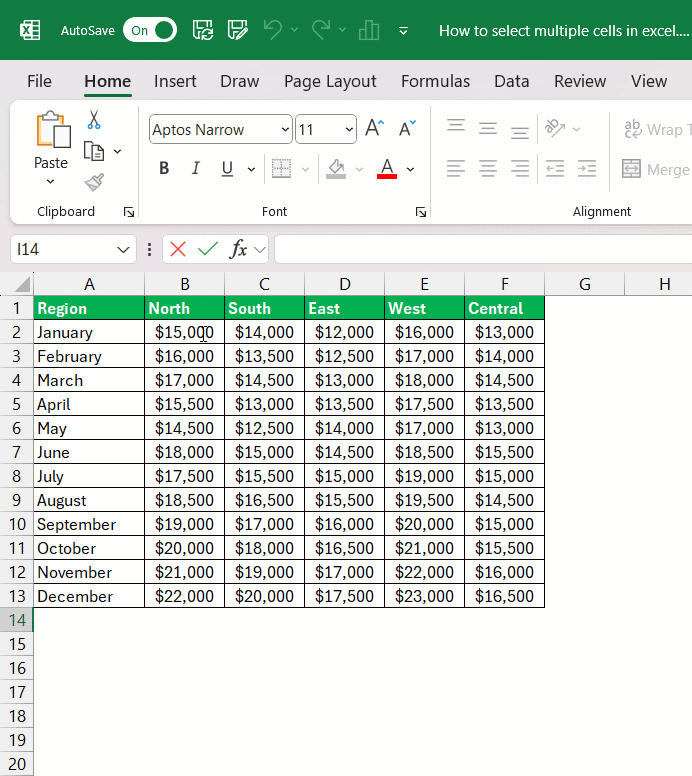Open the Name Box dropdown arrow
The height and width of the screenshot is (776, 692).
(x=123, y=250)
